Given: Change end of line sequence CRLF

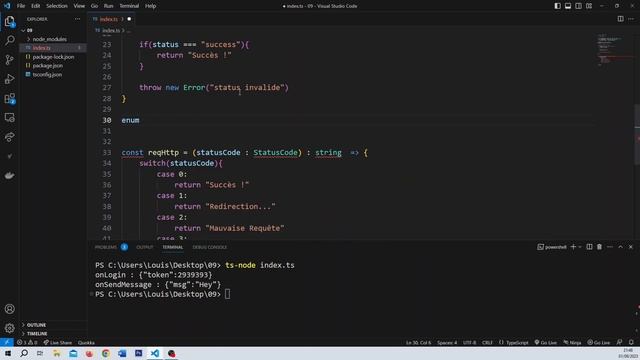Looking at the screenshot, I should (x=487, y=342).
